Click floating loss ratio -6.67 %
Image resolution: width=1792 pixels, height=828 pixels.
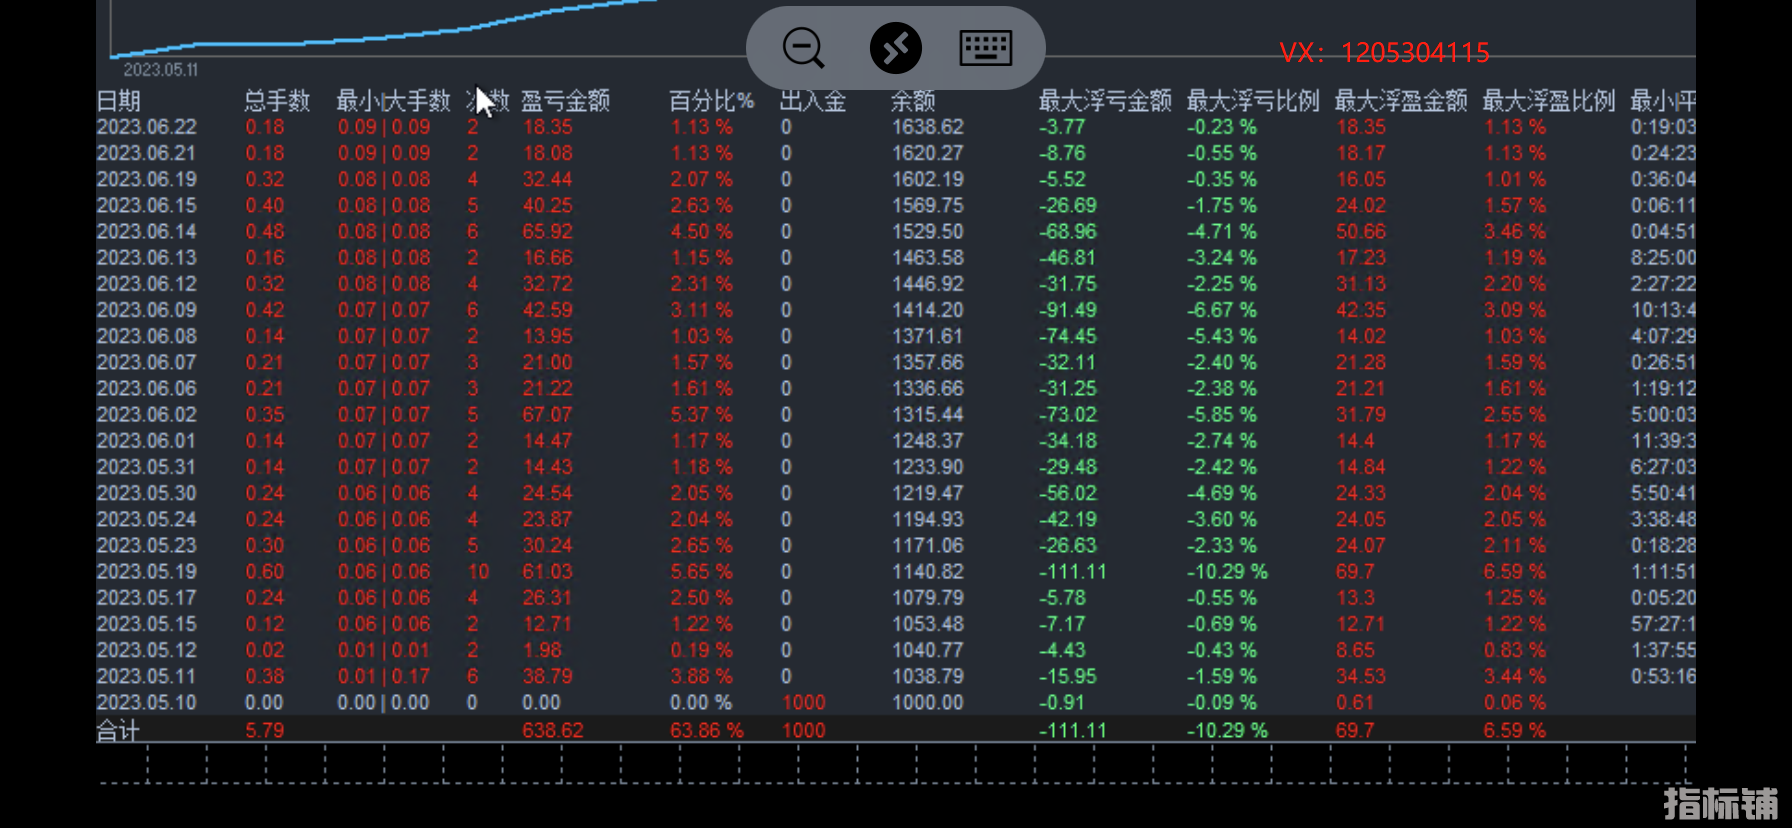(1222, 310)
